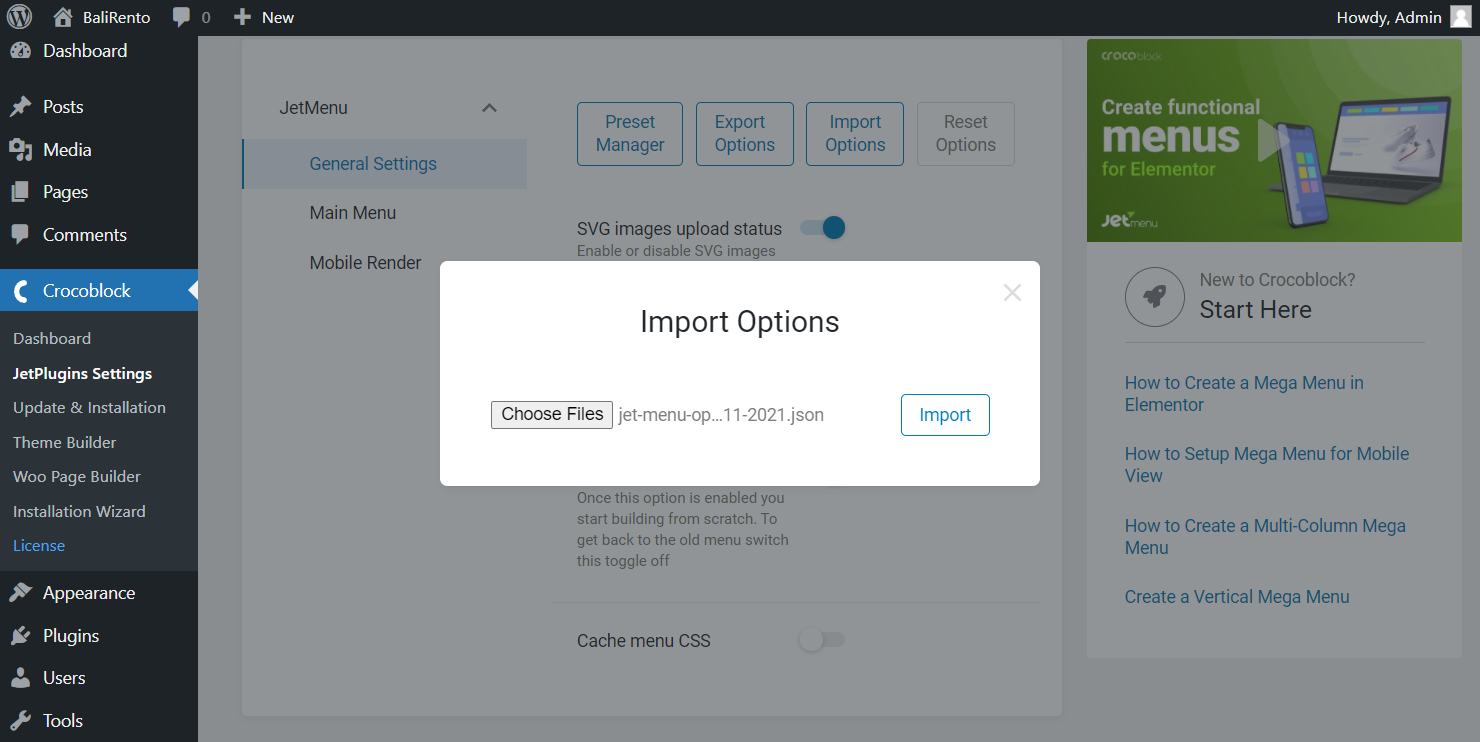Click the Reset Options button
This screenshot has width=1480, height=742.
tap(966, 134)
